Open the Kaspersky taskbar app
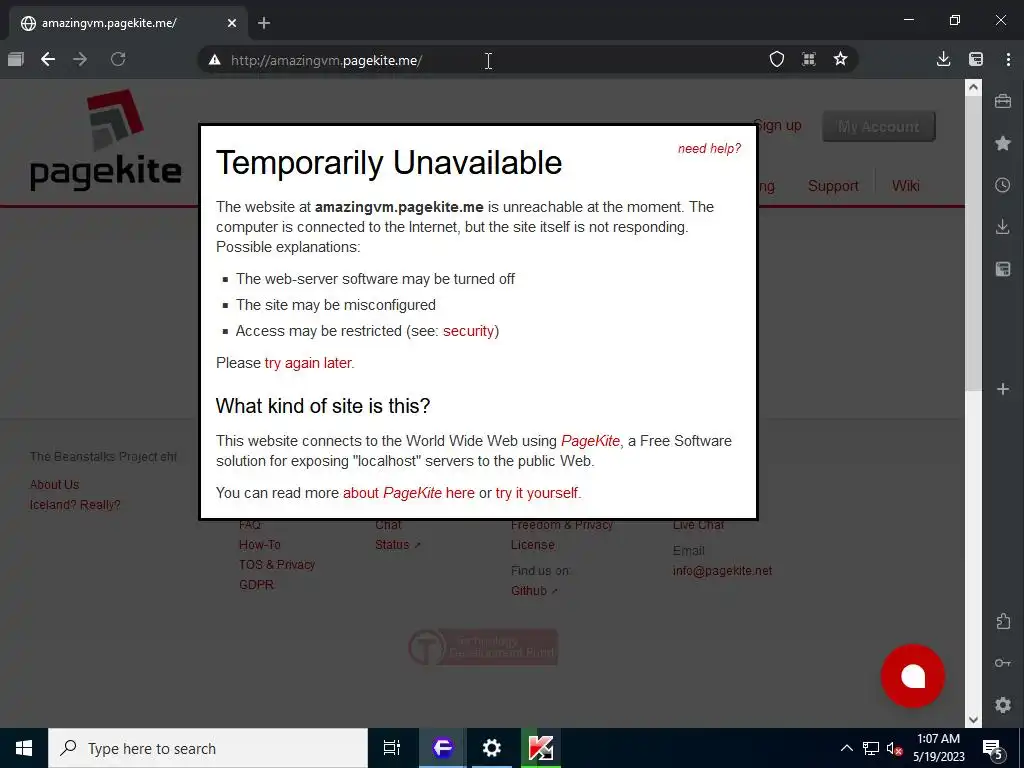The height and width of the screenshot is (768, 1024). tap(541, 748)
